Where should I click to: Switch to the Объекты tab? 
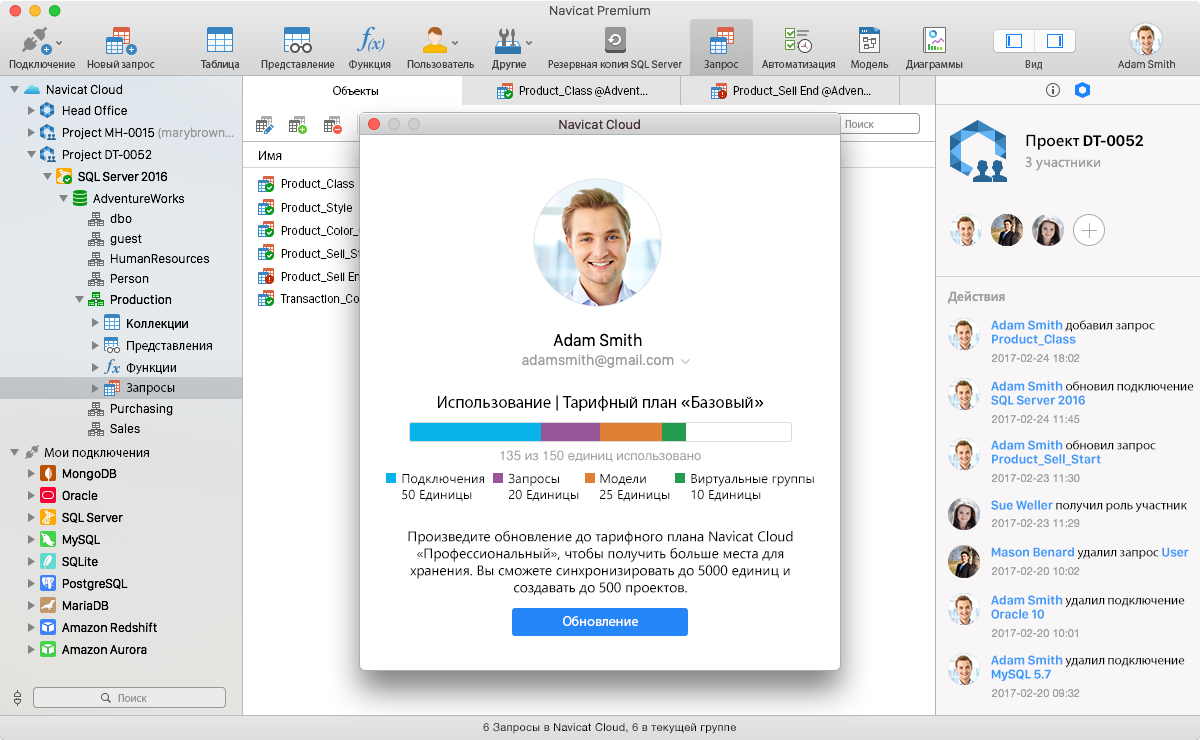click(355, 91)
